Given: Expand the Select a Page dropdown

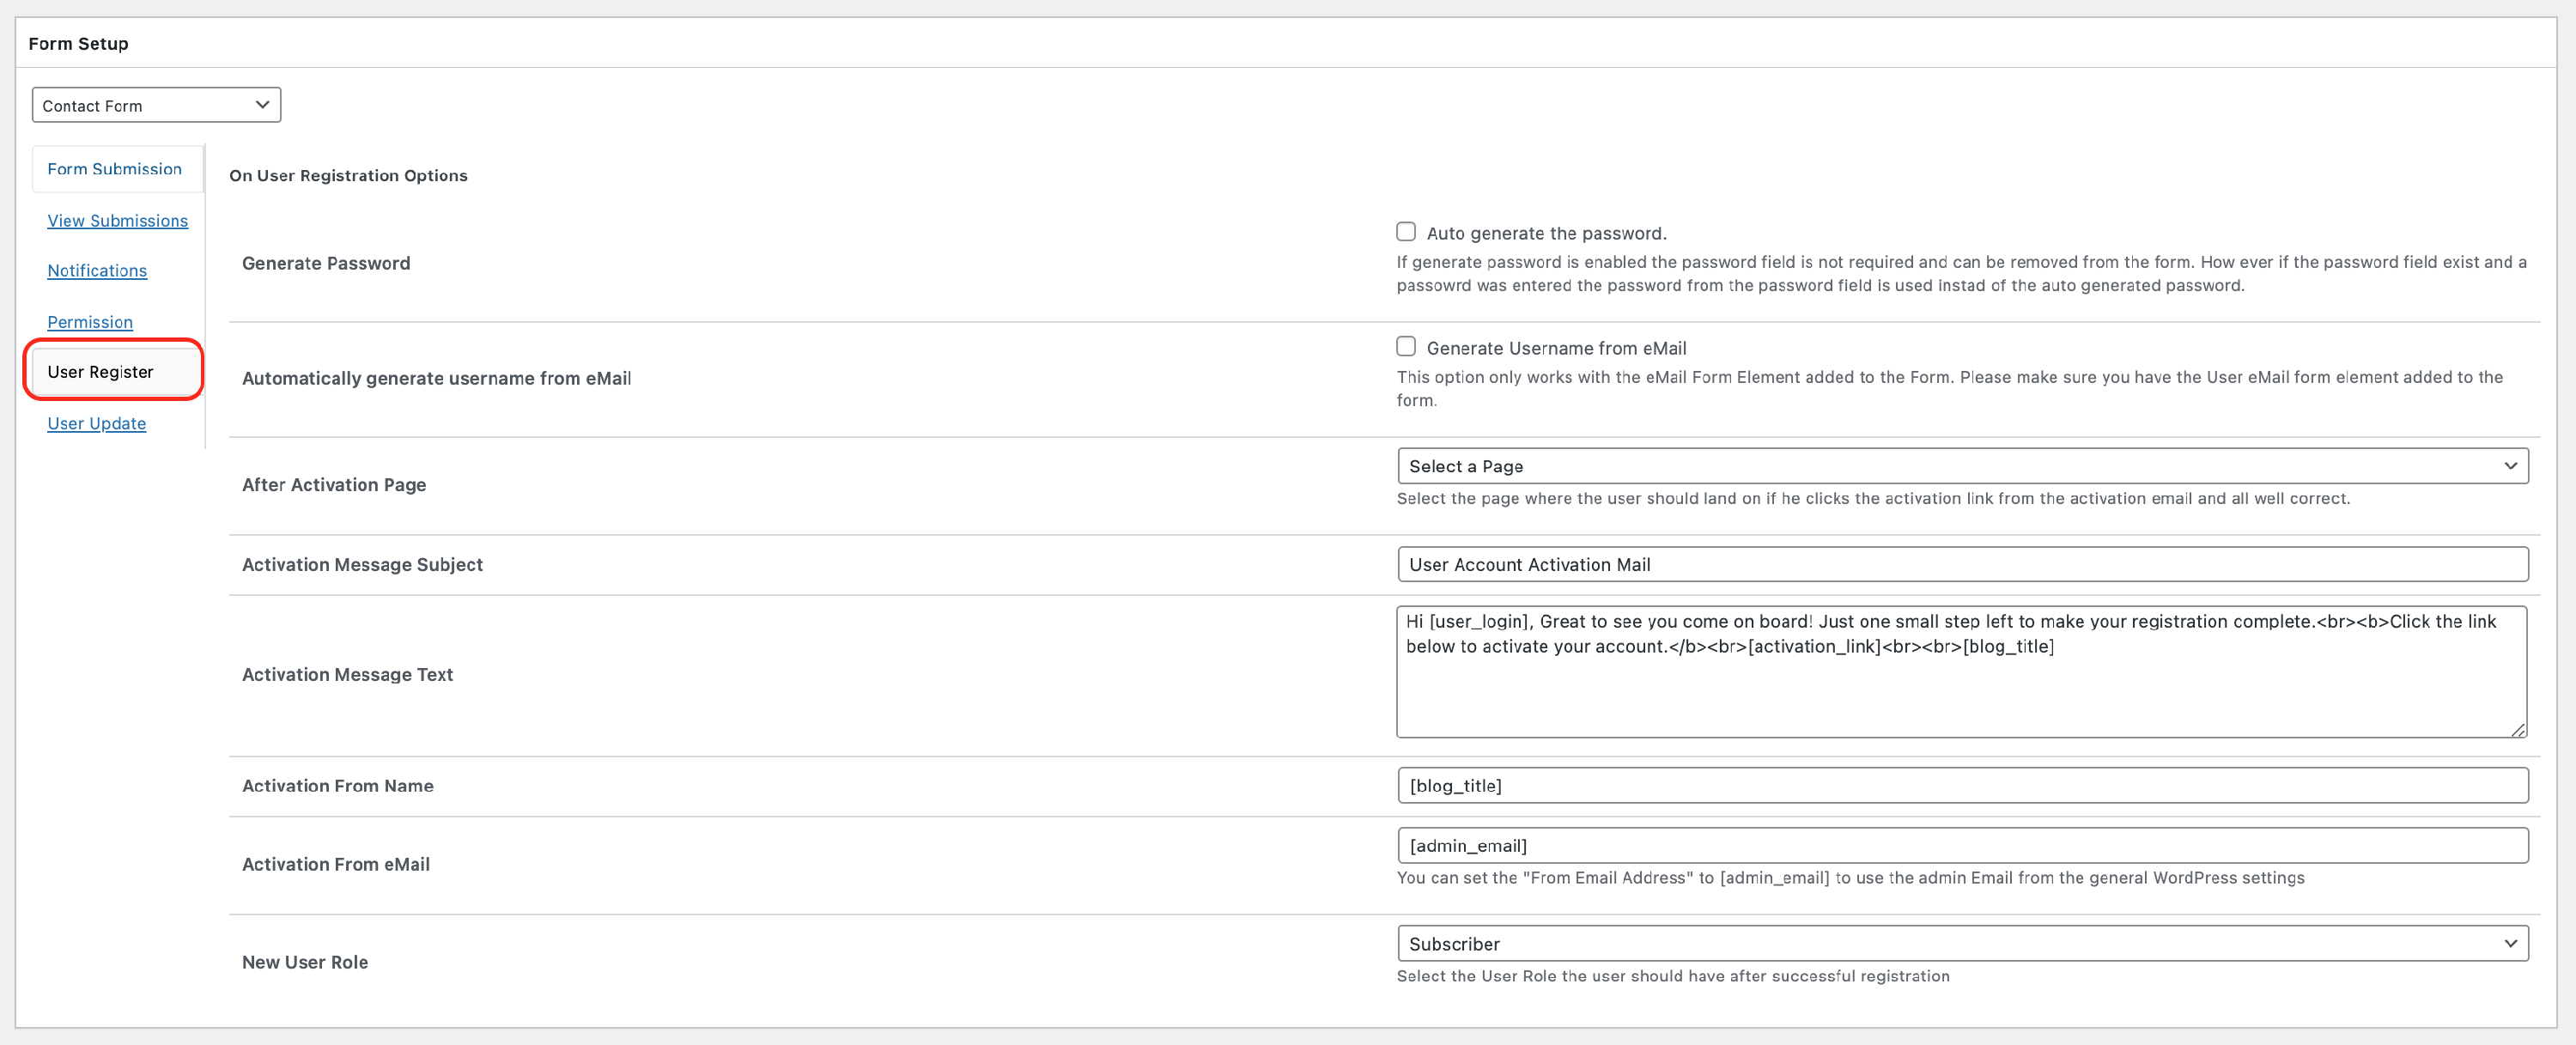Looking at the screenshot, I should point(1960,466).
